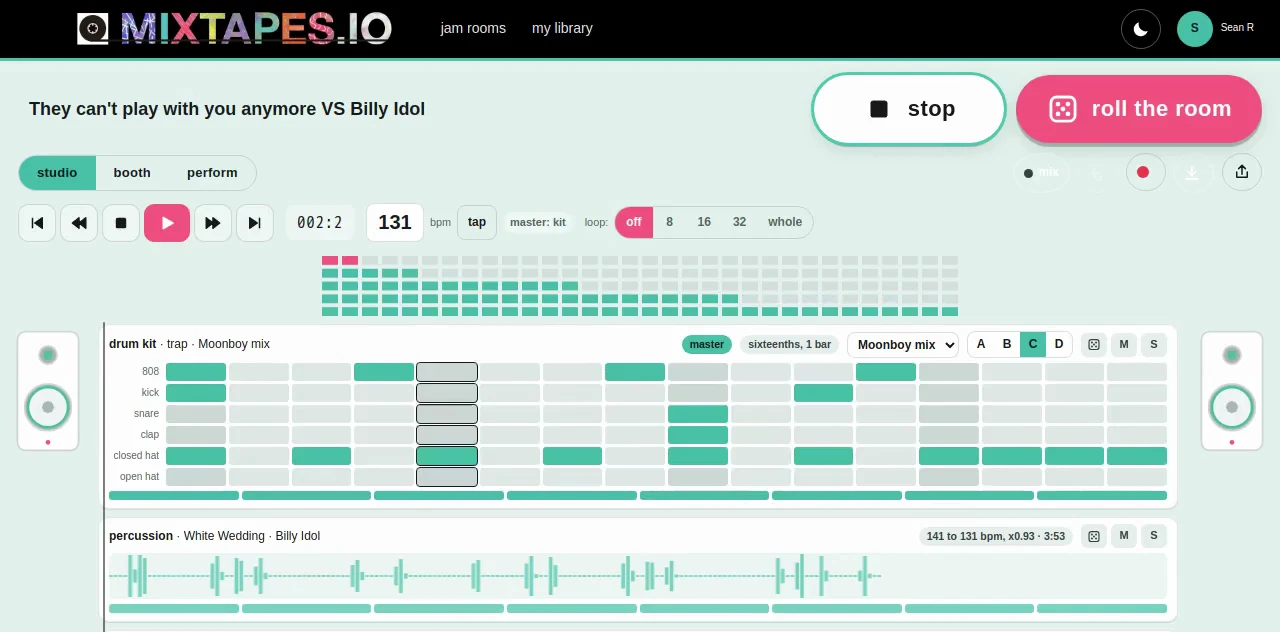Solo the percussion track
This screenshot has height=632, width=1280.
pos(1154,536)
